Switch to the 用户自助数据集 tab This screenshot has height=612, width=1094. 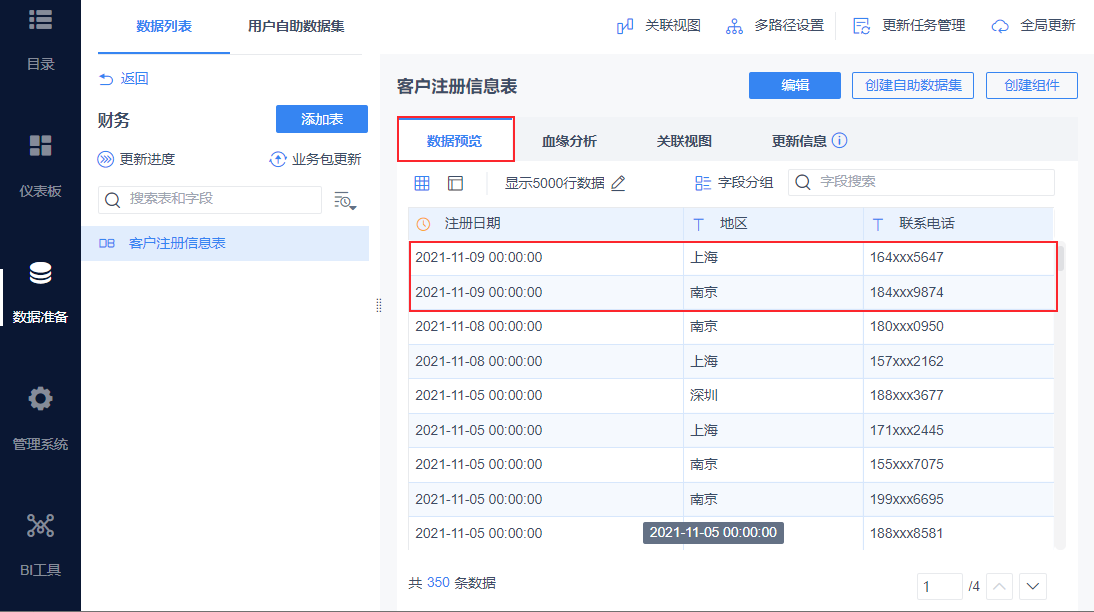[296, 27]
